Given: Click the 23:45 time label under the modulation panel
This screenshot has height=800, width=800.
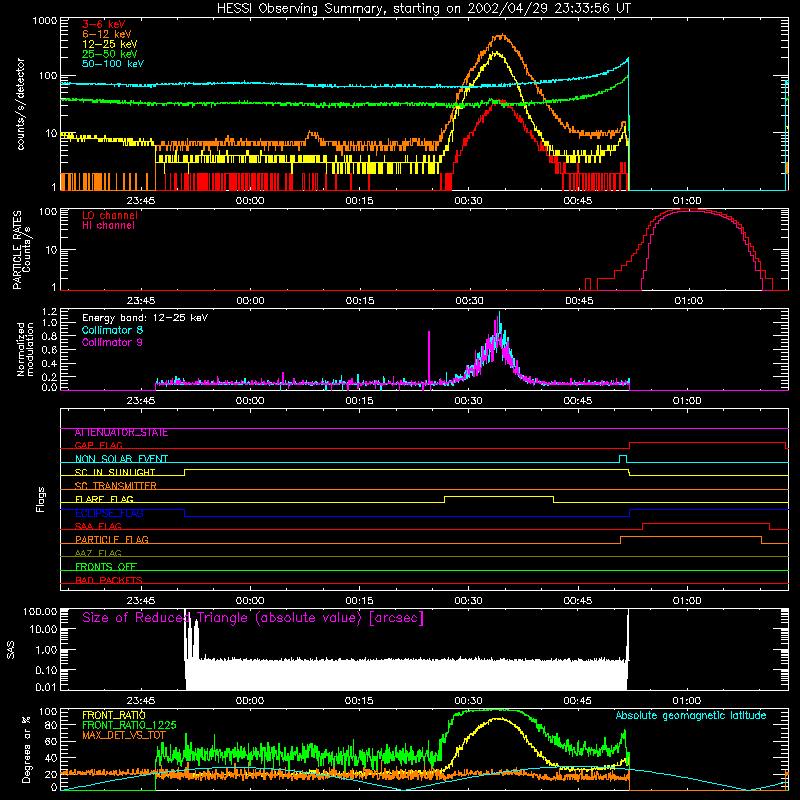Looking at the screenshot, I should (141, 401).
